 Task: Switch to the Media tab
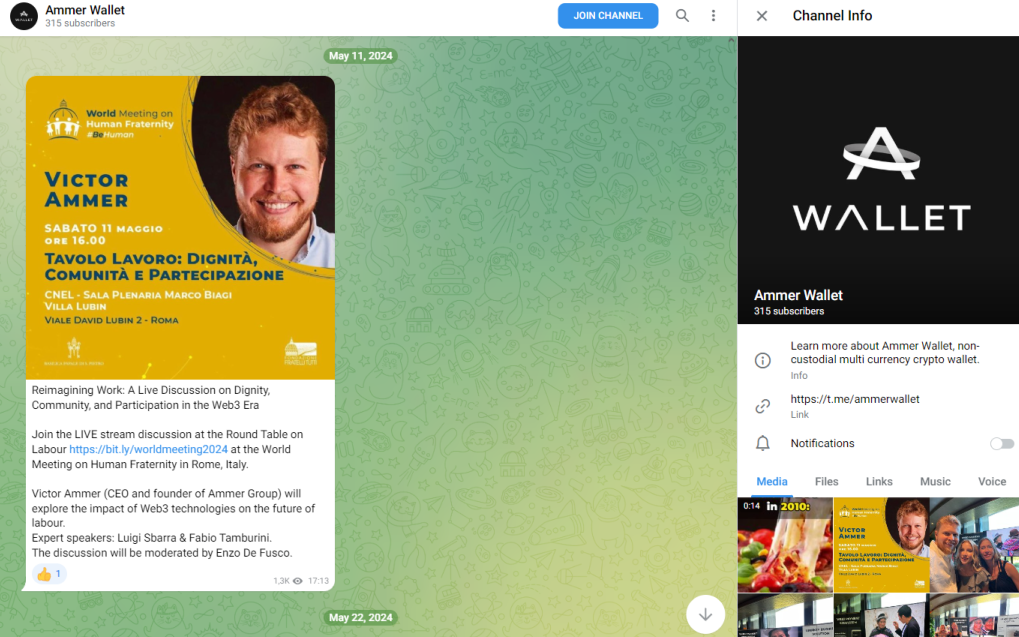click(772, 482)
